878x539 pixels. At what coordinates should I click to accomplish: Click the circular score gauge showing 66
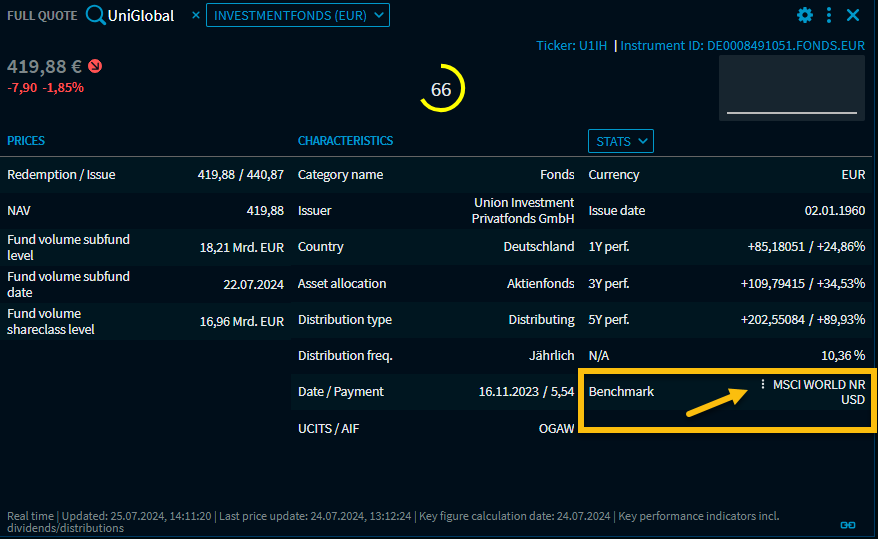[441, 89]
